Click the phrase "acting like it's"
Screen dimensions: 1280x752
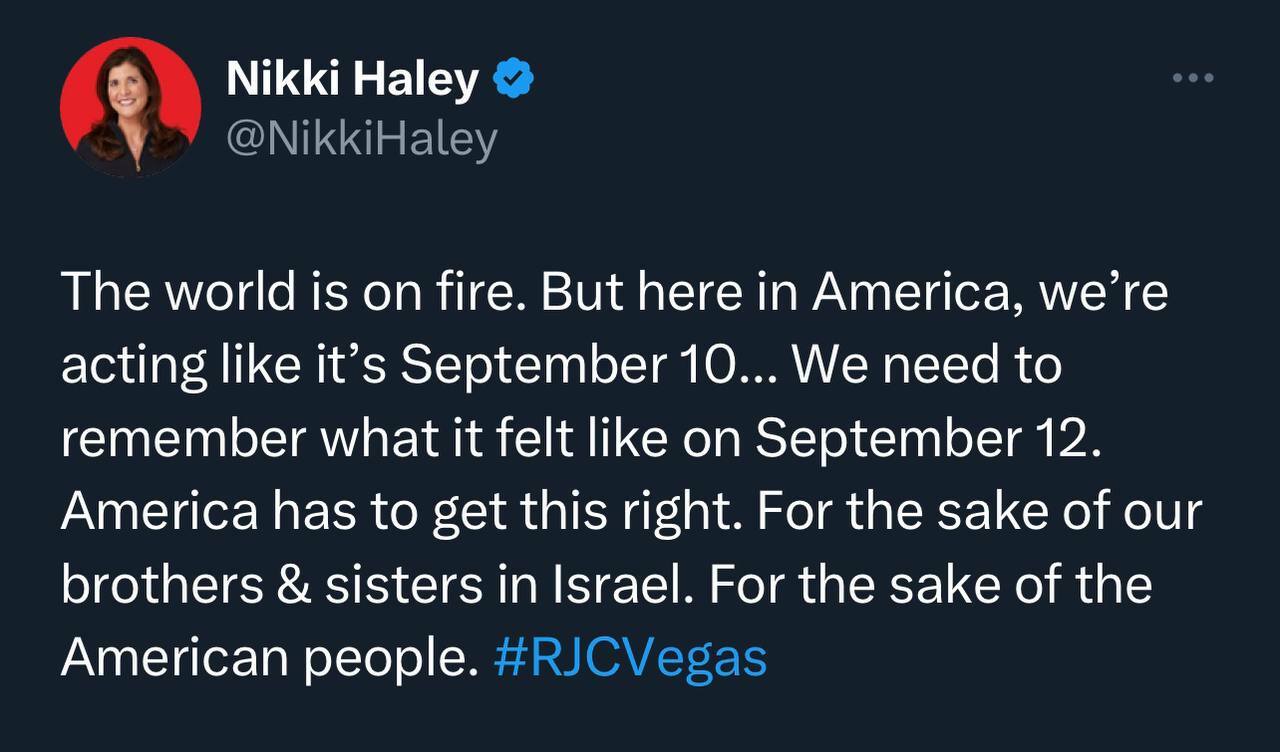coord(225,367)
